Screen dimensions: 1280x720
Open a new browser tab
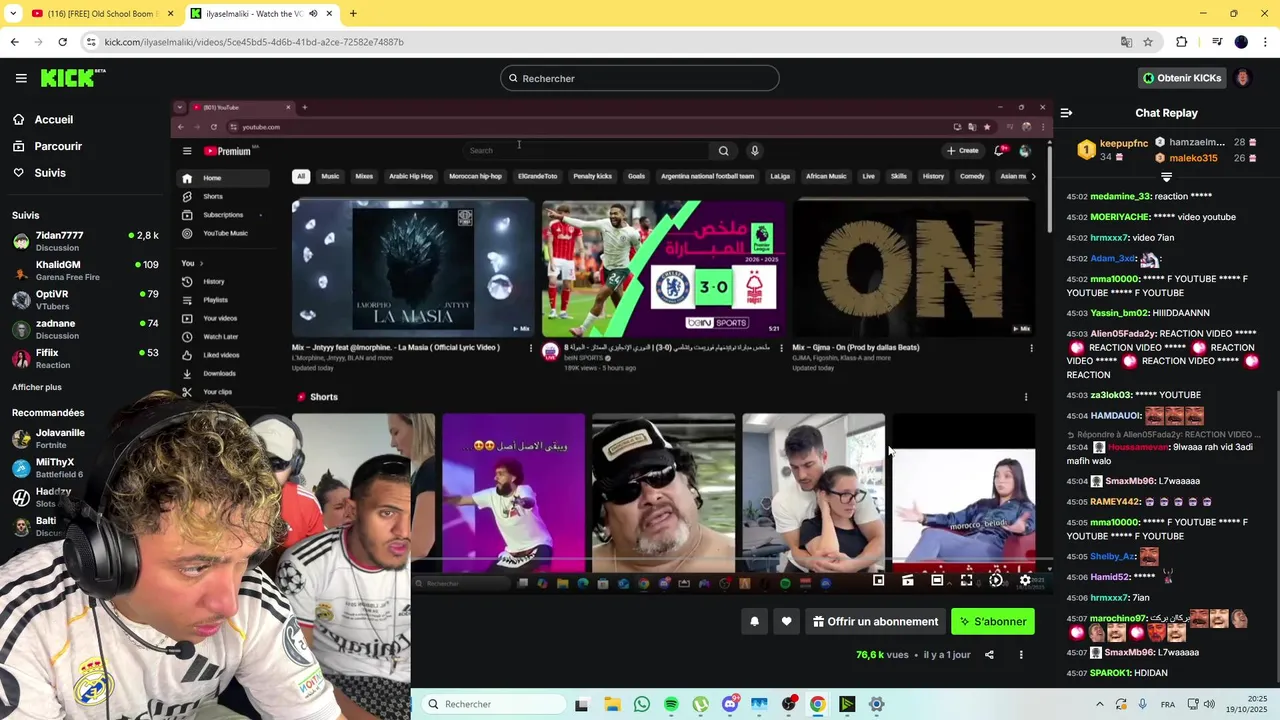coord(353,14)
